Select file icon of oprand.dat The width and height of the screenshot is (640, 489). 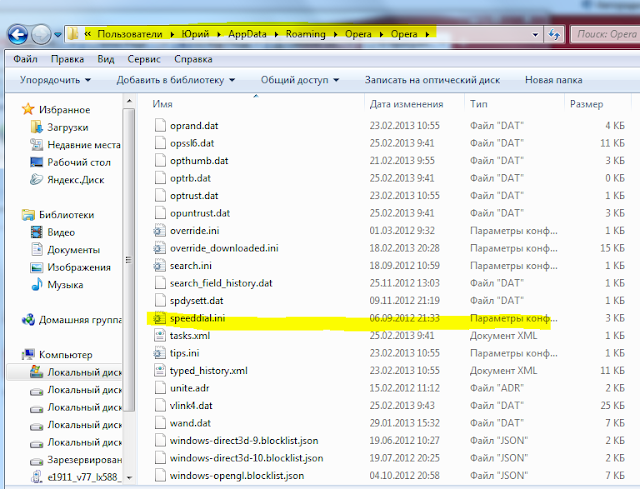tap(160, 125)
